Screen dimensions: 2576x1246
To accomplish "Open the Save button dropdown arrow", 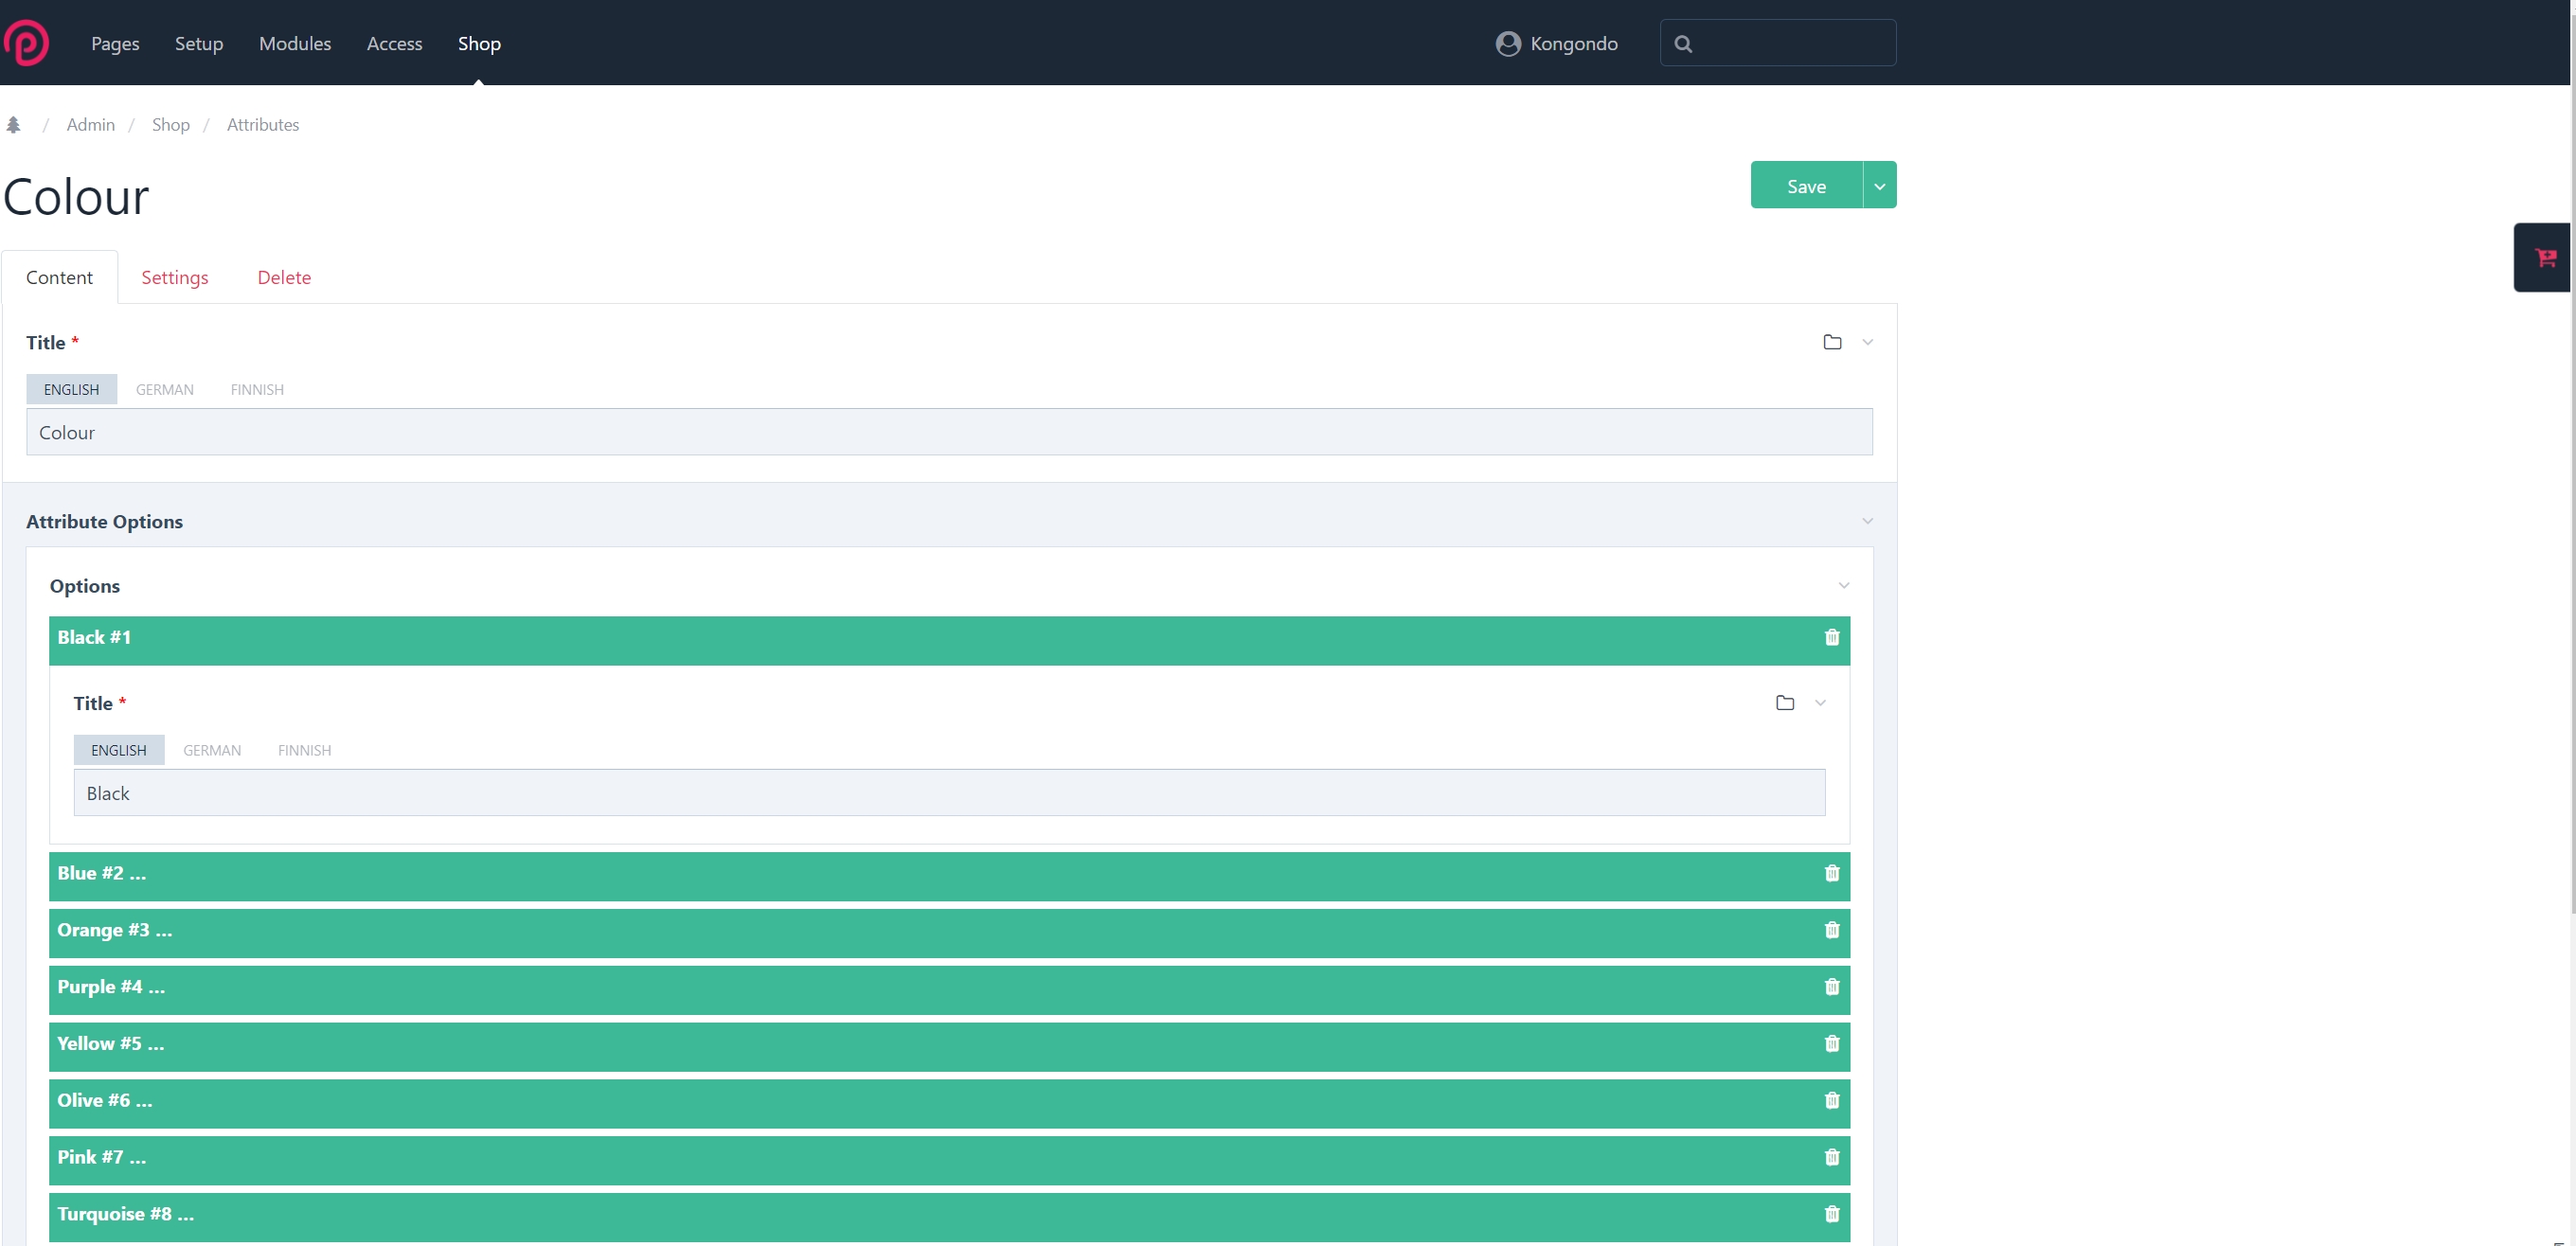I will point(1880,185).
